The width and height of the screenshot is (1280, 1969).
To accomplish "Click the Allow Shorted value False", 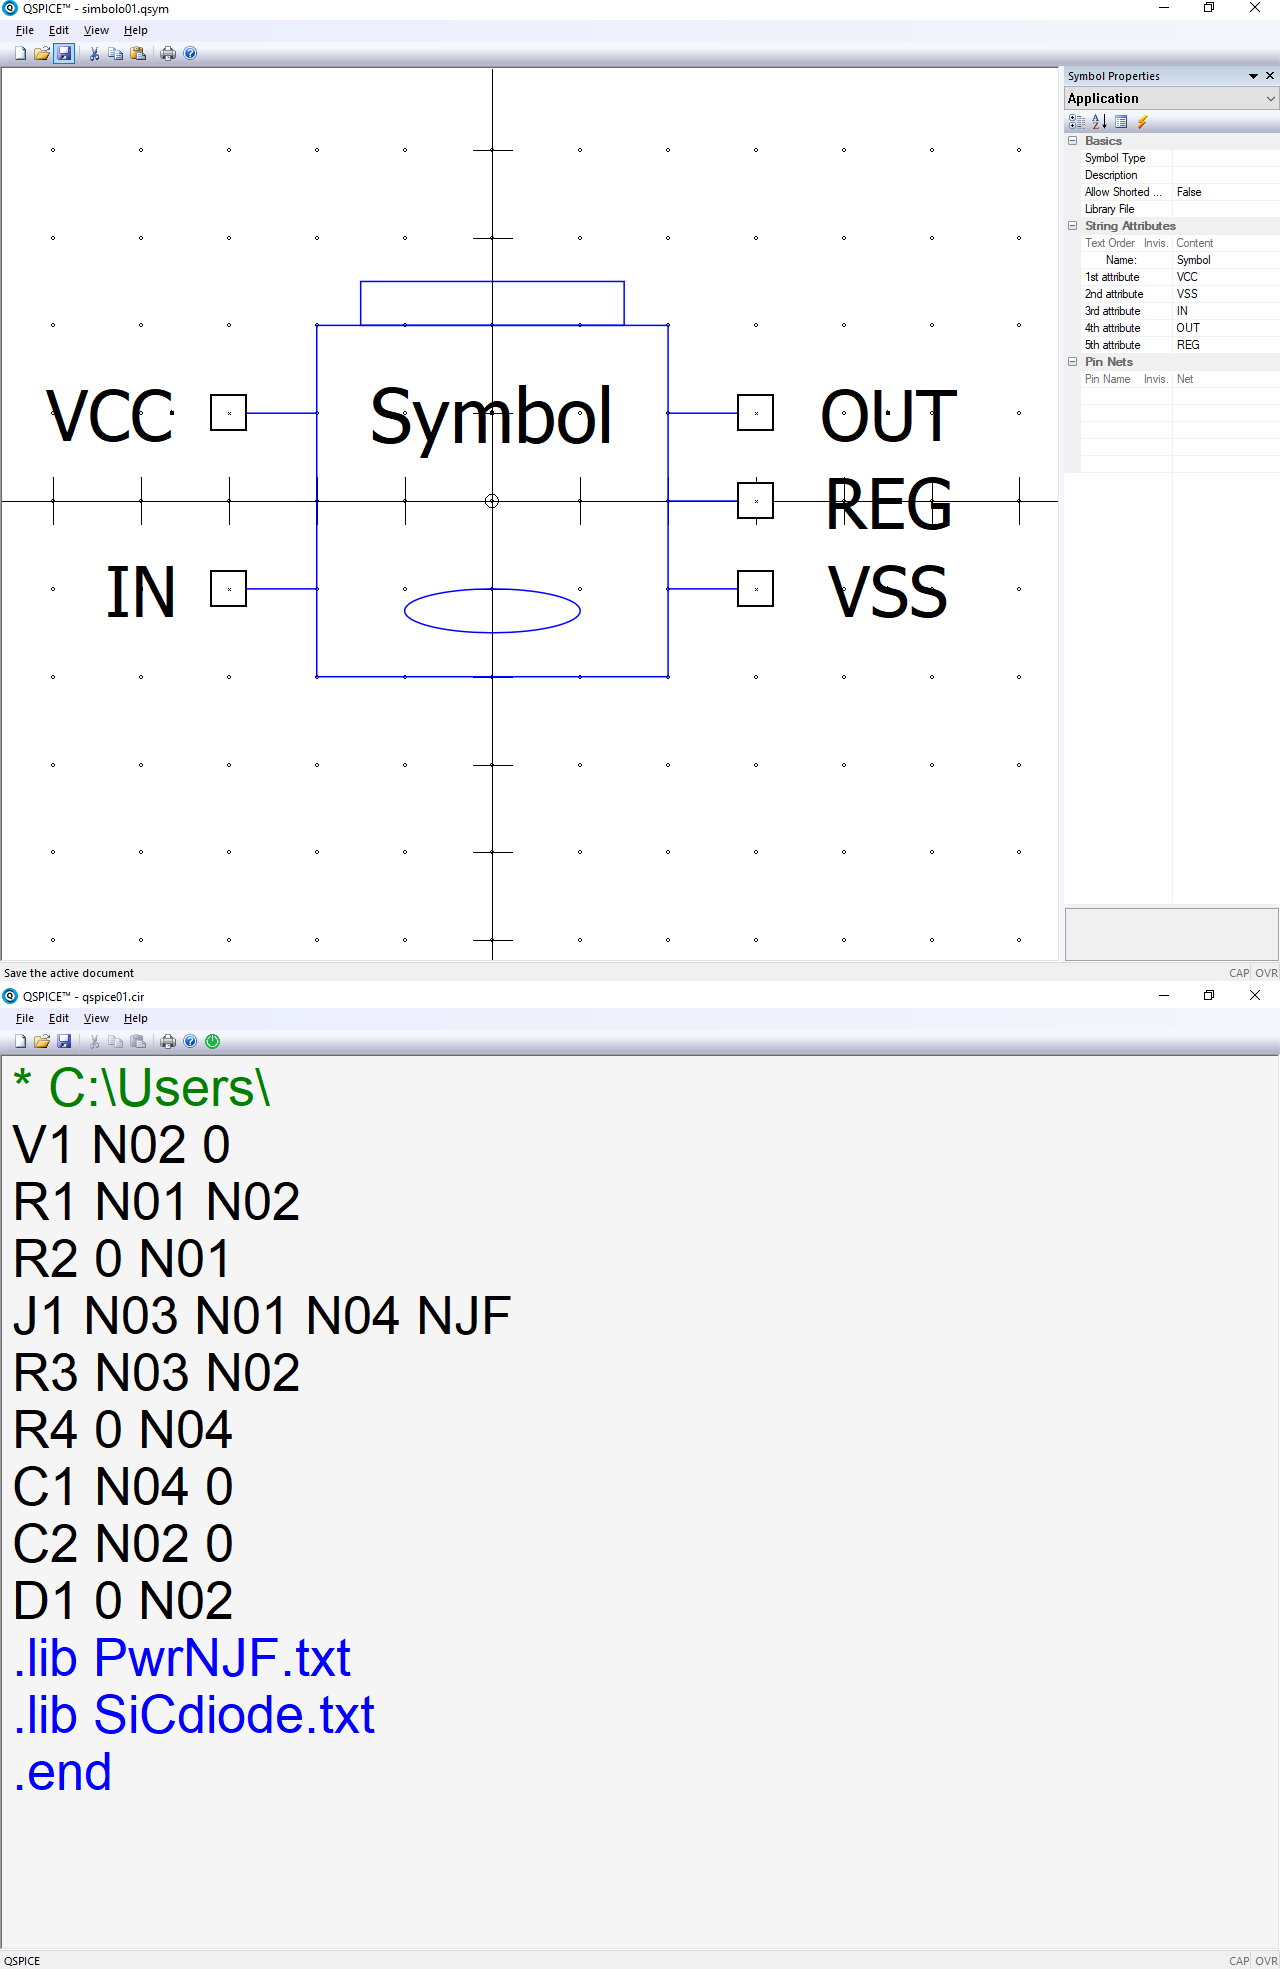I will (x=1226, y=192).
